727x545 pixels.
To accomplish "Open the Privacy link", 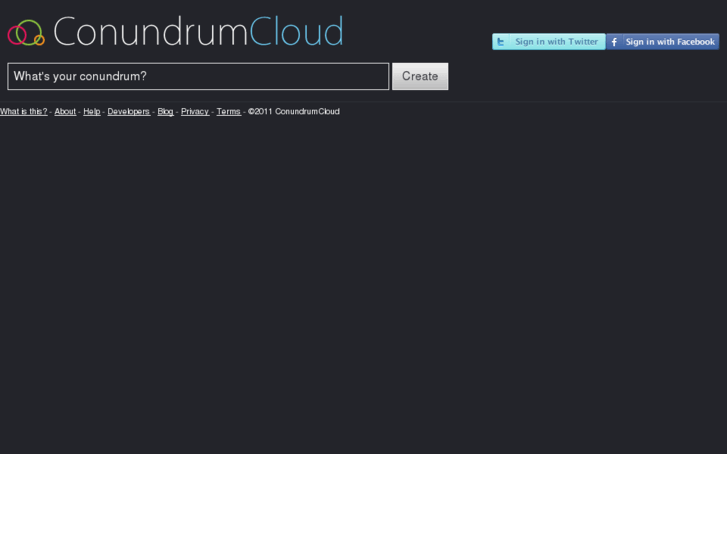I will pos(195,112).
